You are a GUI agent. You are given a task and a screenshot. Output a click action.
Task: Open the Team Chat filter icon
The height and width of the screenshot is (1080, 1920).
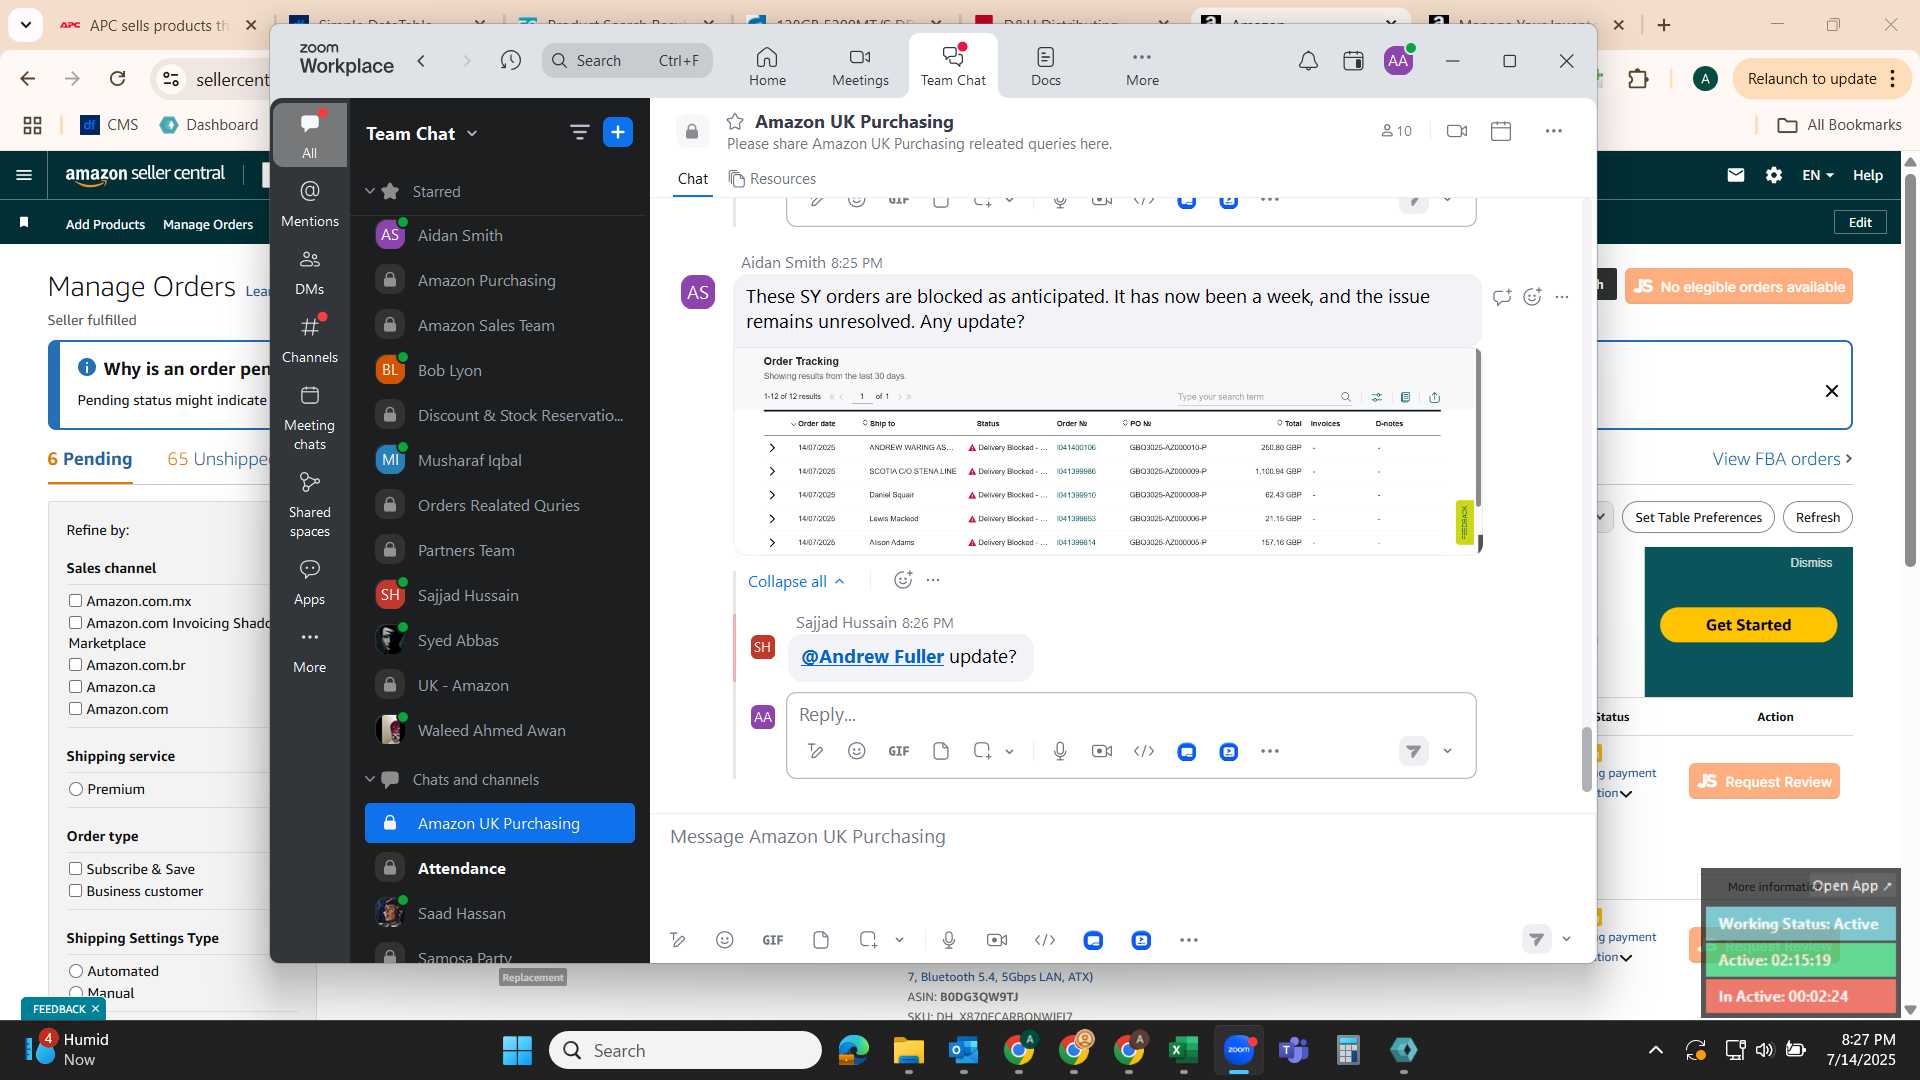(579, 132)
